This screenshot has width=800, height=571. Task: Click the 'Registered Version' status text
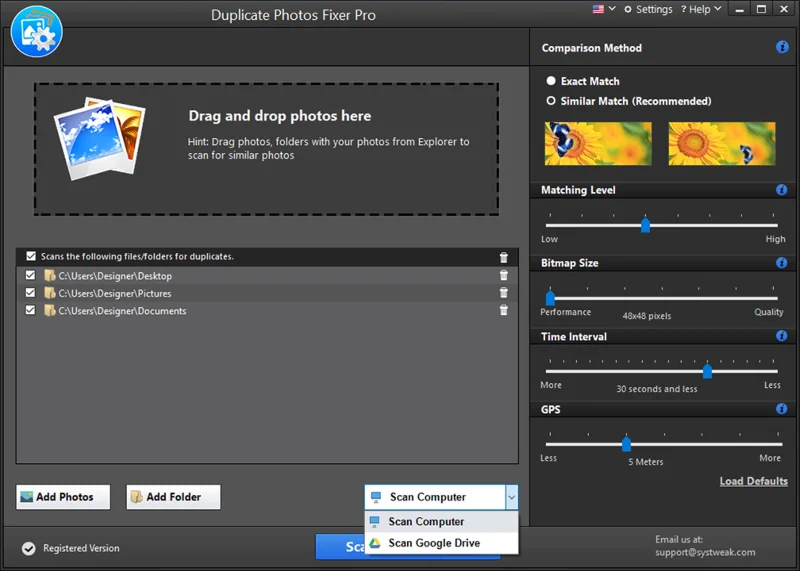click(81, 548)
